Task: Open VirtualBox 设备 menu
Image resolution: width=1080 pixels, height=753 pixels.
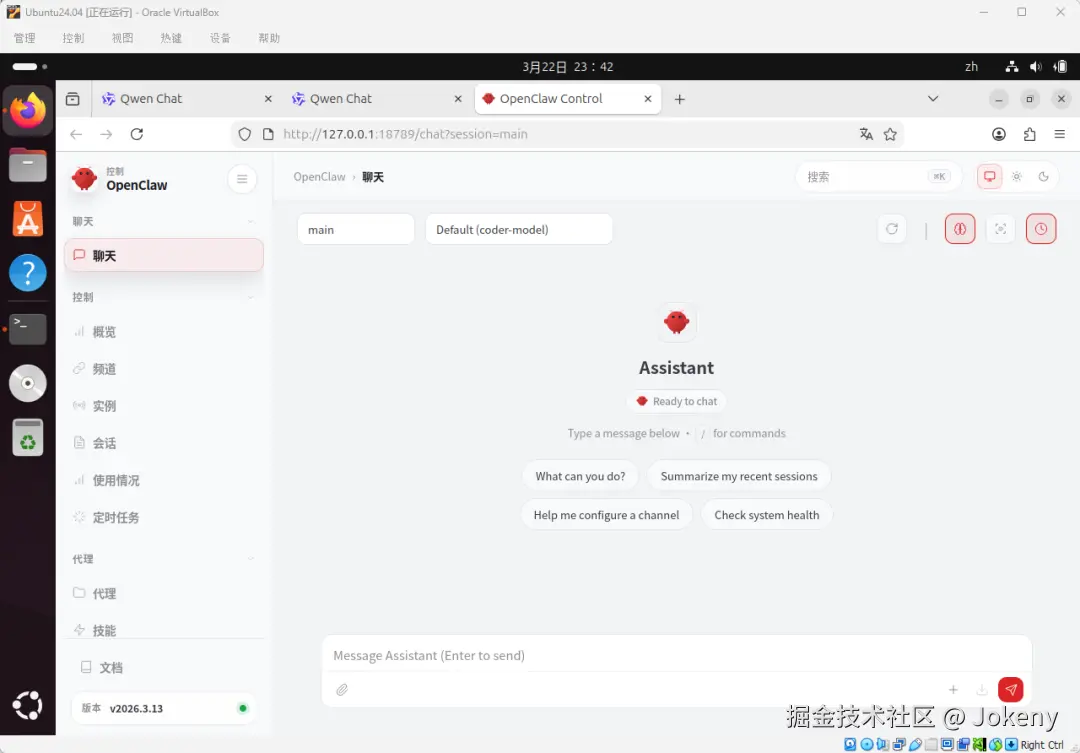Action: 220,38
